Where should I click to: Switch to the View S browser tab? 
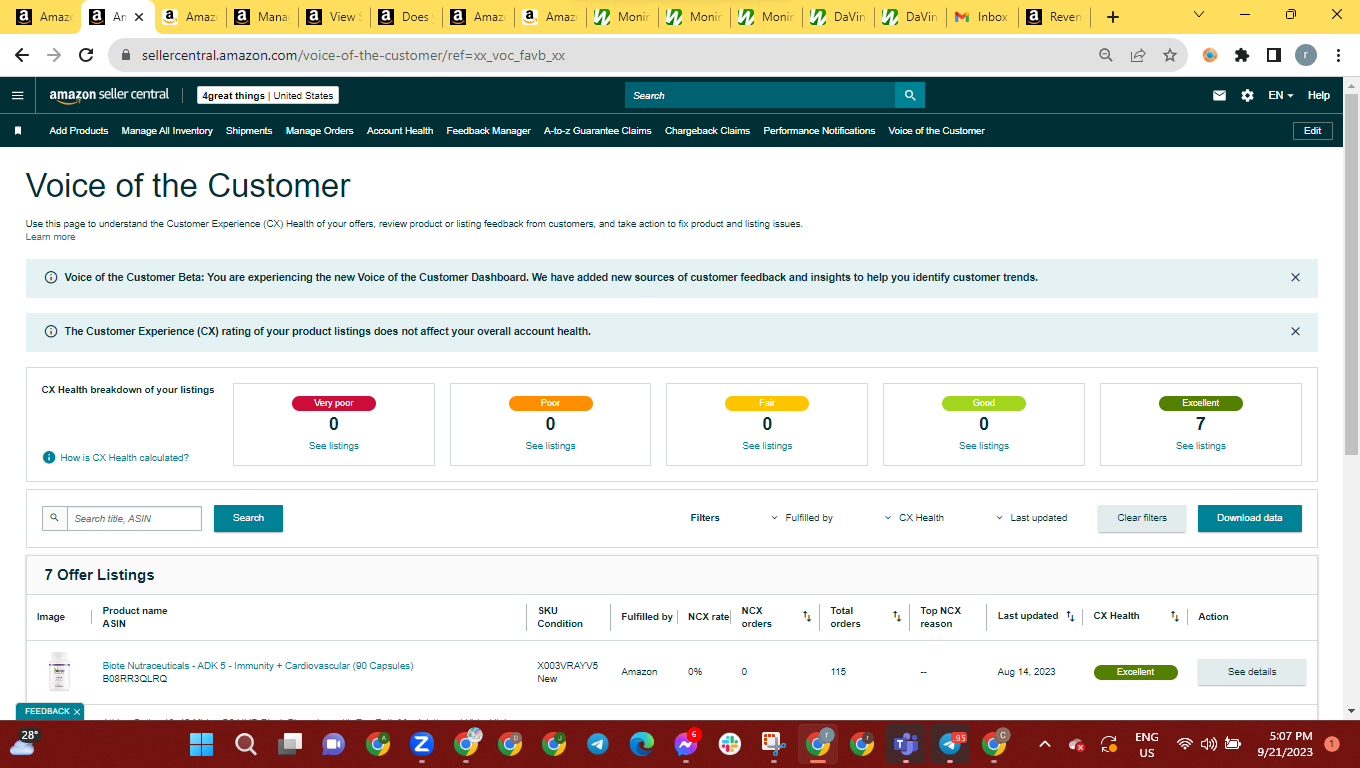coord(332,17)
